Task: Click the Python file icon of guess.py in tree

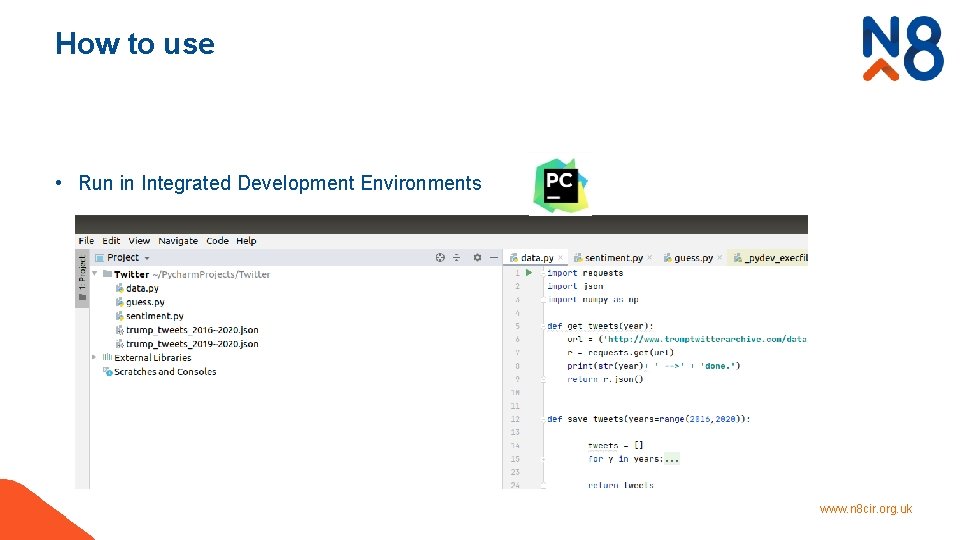Action: click(x=119, y=302)
